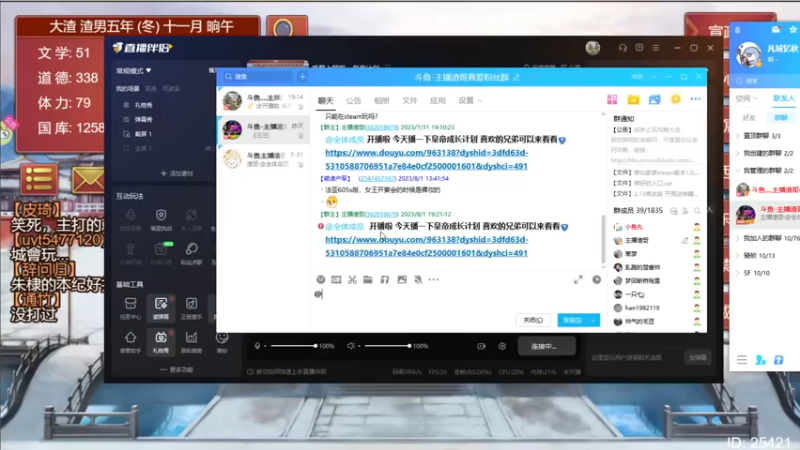This screenshot has height=450, width=800.
Task: Open yellow group files folder icon
Action: coord(633,99)
